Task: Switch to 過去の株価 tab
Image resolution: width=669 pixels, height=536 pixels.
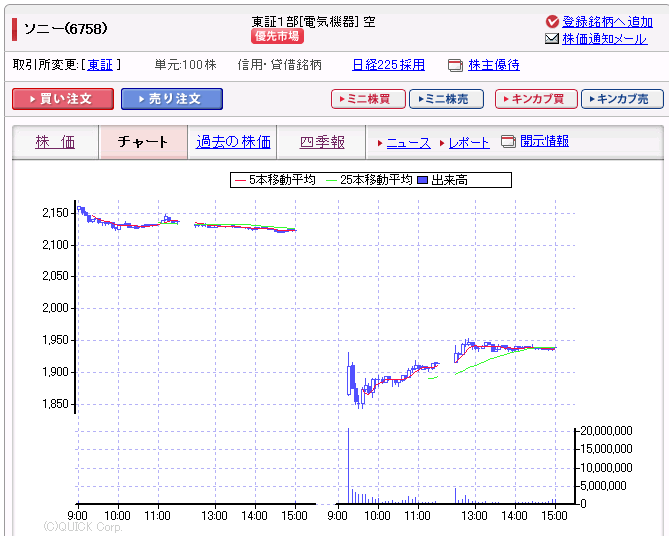Action: [233, 142]
